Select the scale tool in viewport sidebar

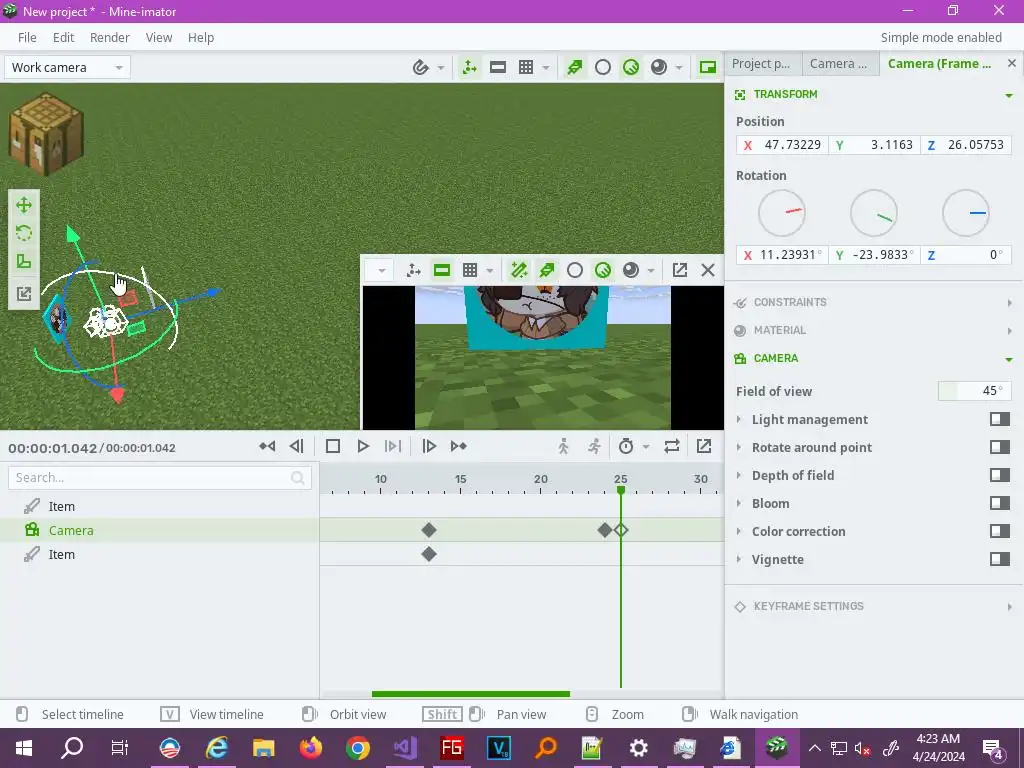(x=24, y=261)
